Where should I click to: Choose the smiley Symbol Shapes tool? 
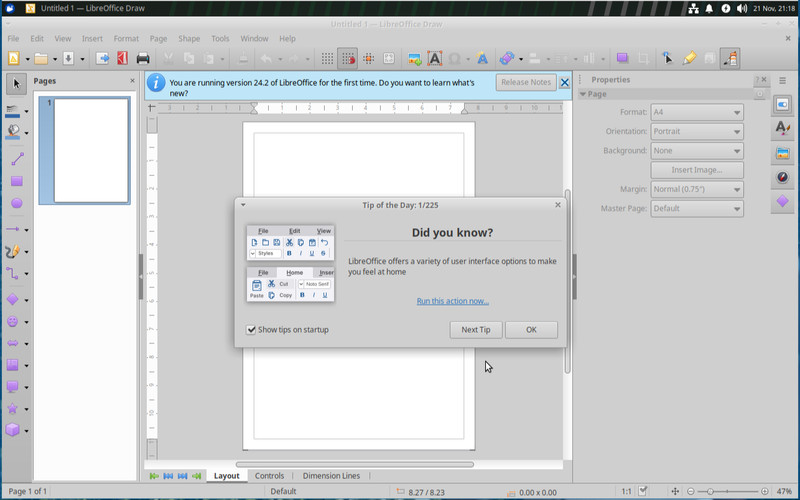tap(13, 321)
